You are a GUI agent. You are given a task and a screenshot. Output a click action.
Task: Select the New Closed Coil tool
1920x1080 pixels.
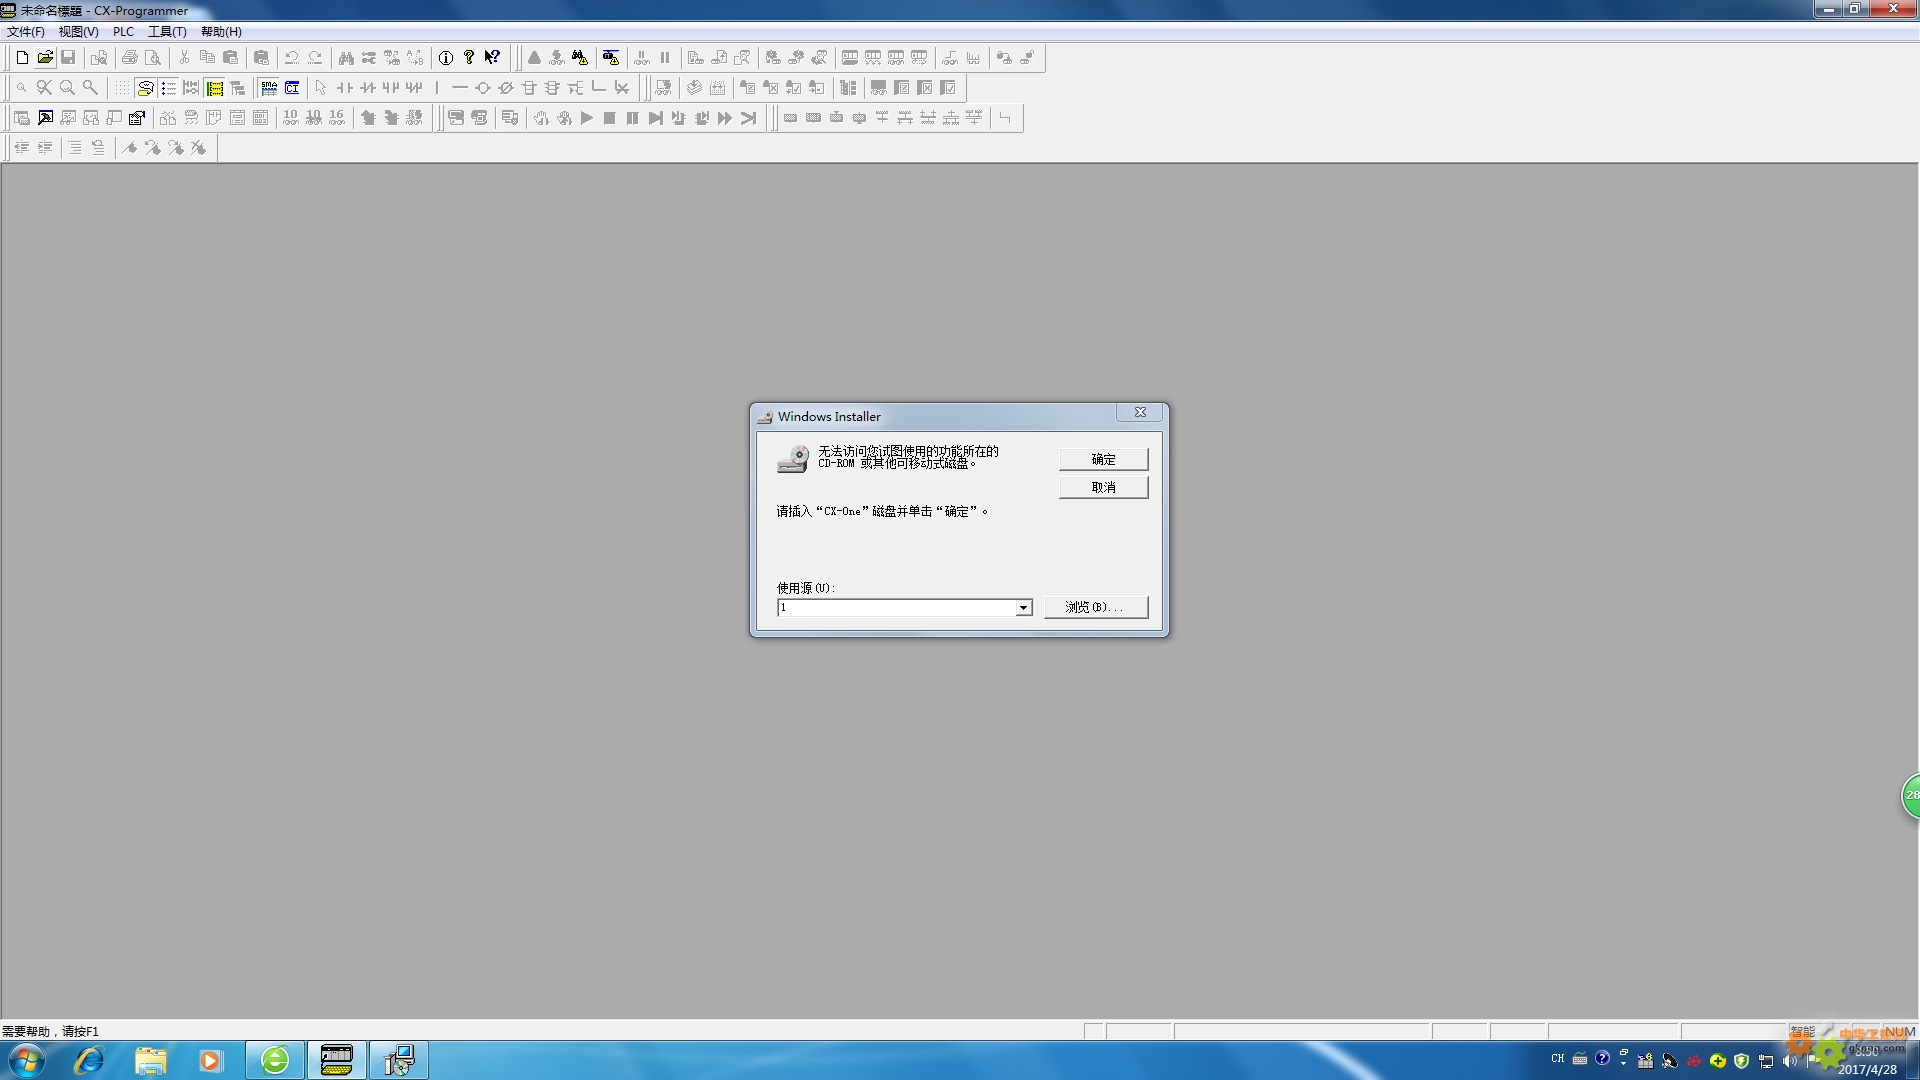click(x=506, y=88)
